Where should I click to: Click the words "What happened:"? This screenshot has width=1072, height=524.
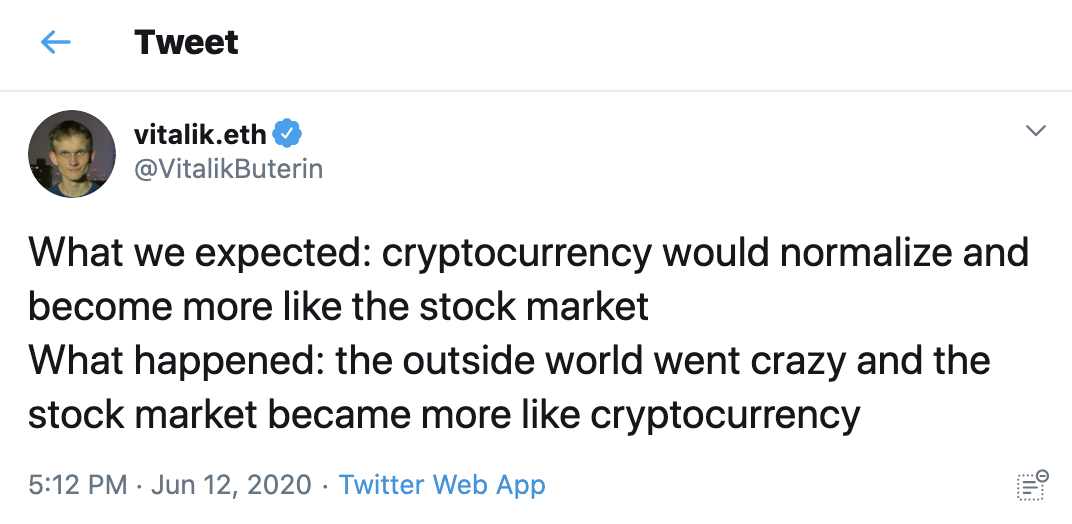pyautogui.click(x=175, y=360)
